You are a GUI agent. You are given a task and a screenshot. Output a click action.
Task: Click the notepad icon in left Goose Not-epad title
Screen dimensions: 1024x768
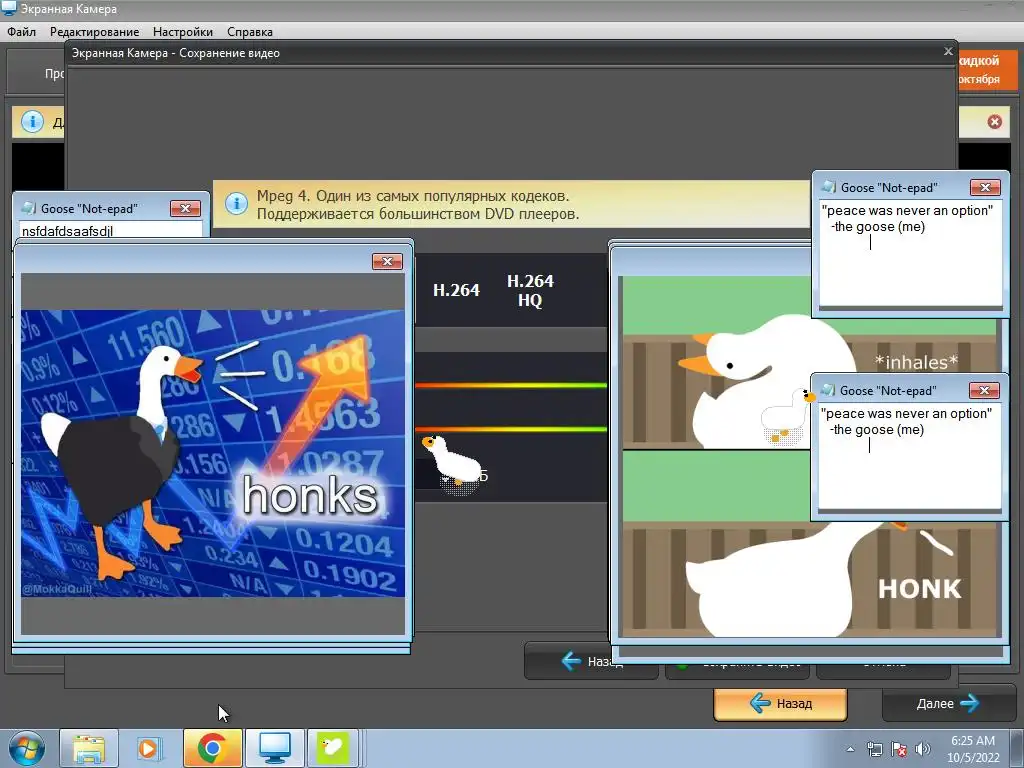tap(29, 208)
